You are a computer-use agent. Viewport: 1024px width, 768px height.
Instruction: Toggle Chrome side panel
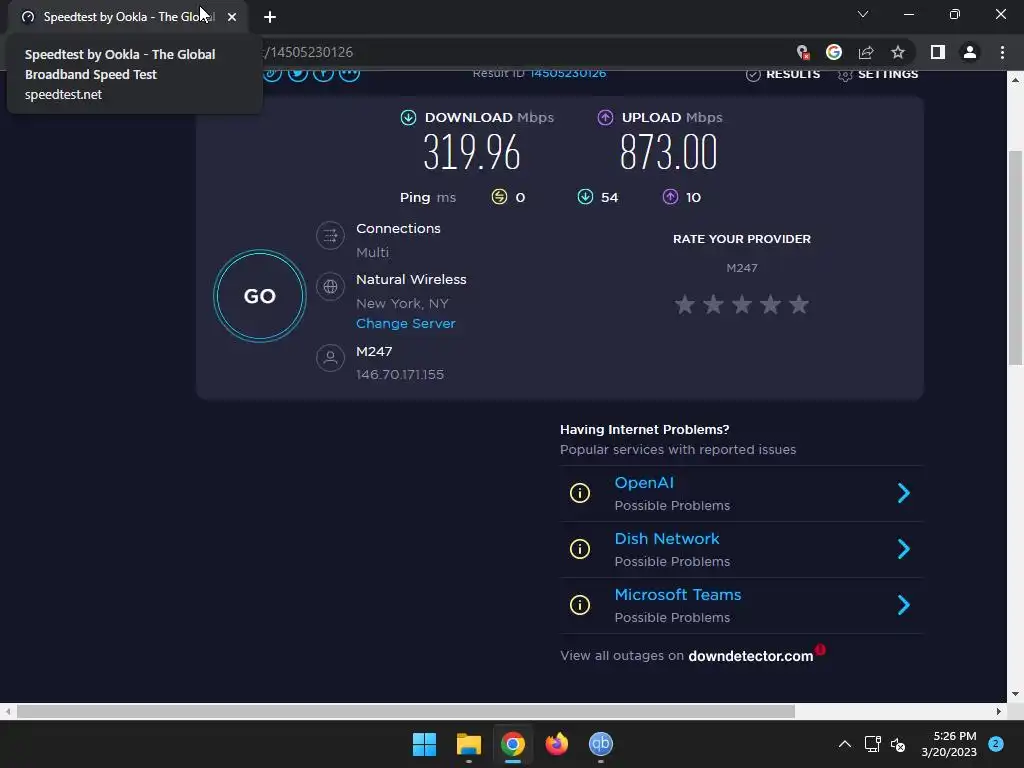pyautogui.click(x=938, y=52)
